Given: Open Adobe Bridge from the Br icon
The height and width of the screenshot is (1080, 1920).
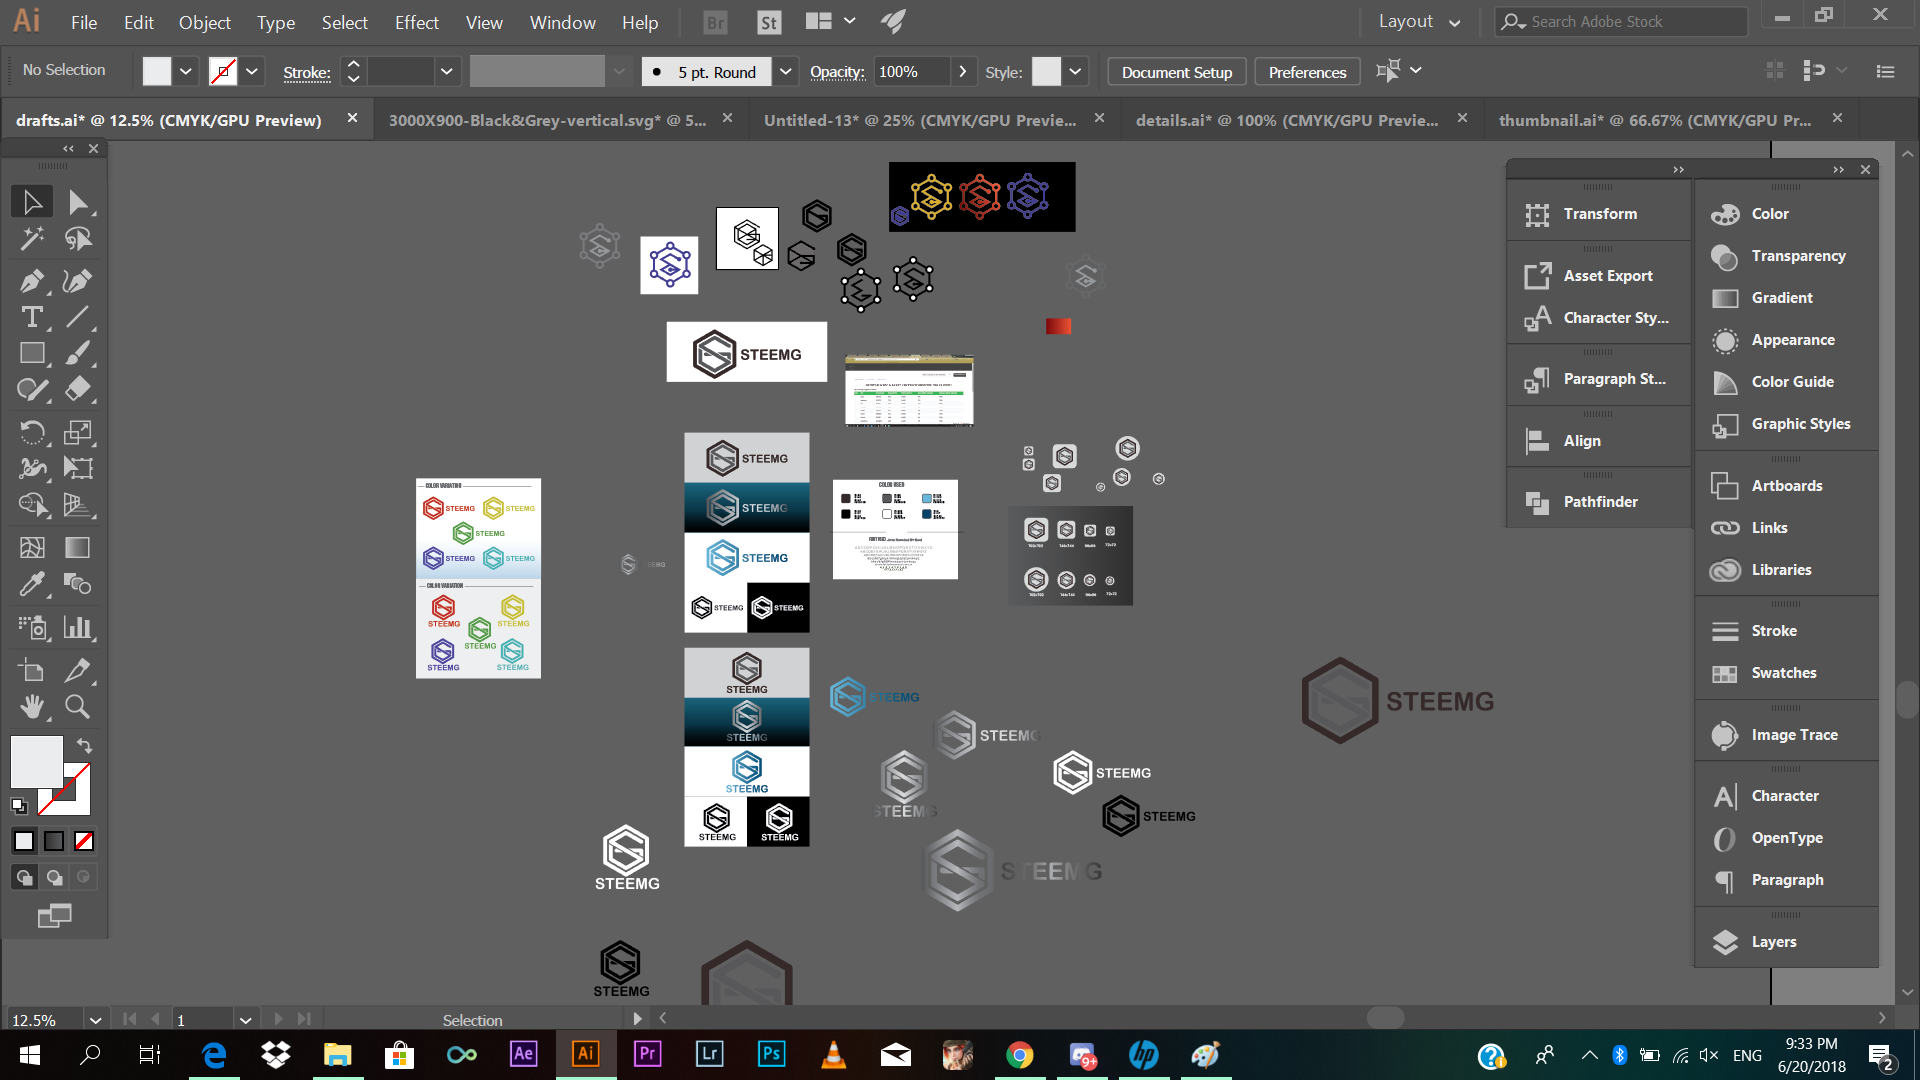Looking at the screenshot, I should pyautogui.click(x=715, y=22).
